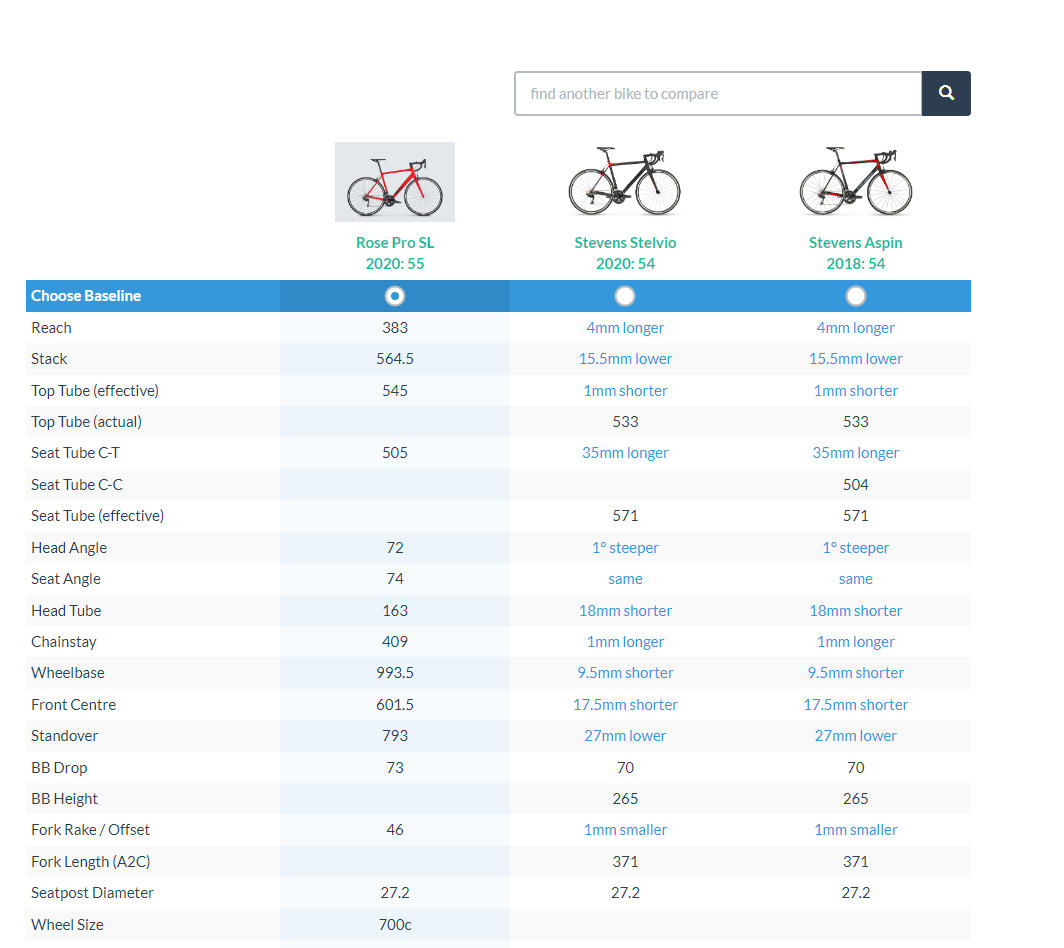Click Aspin's 15.5mm lower stack value
1064x948 pixels.
point(856,359)
